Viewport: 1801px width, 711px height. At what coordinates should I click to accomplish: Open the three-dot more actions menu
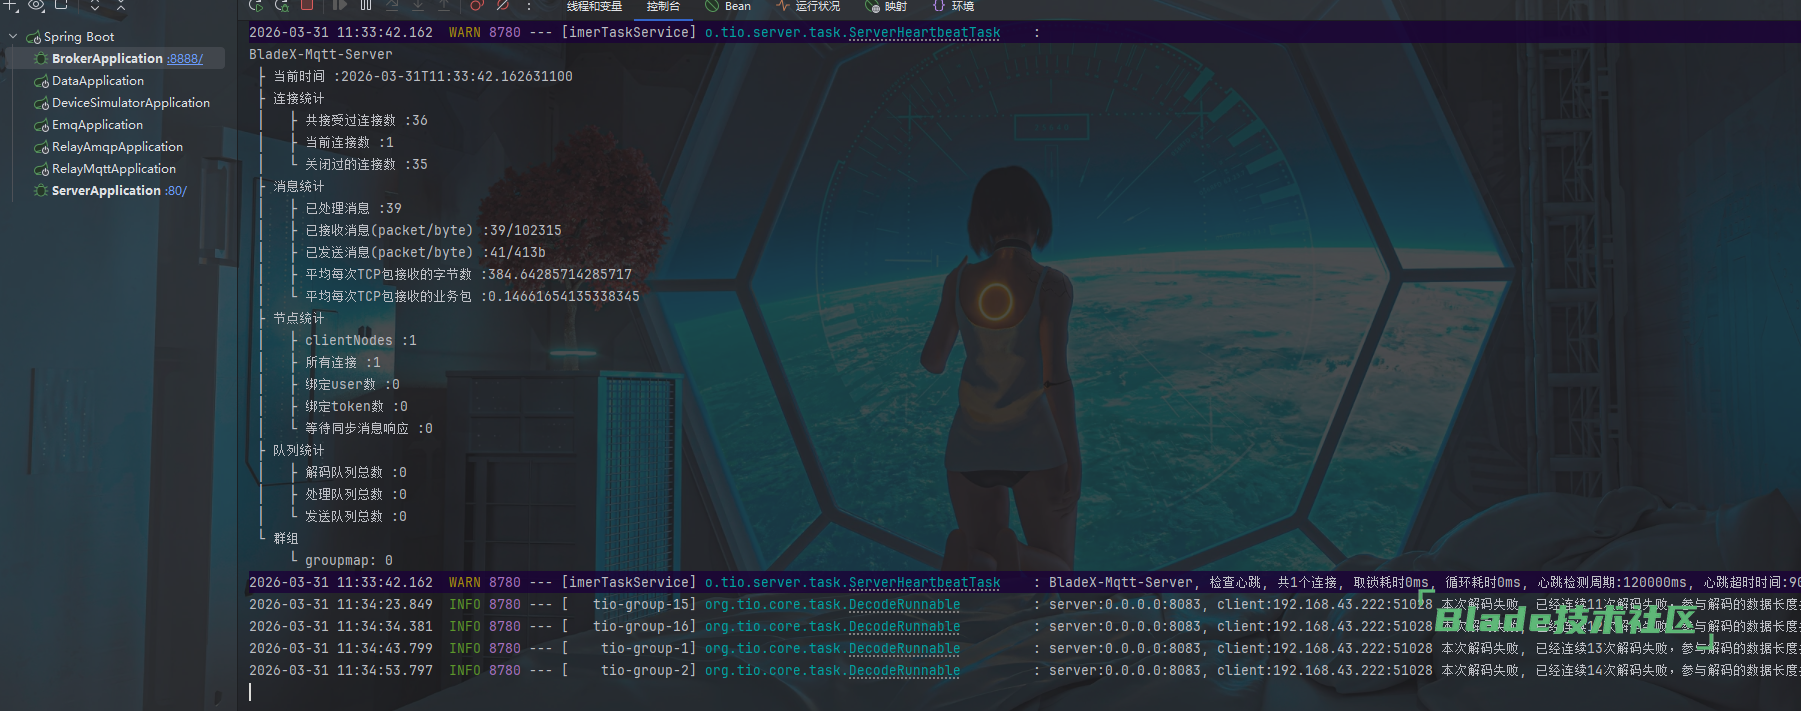pyautogui.click(x=529, y=5)
